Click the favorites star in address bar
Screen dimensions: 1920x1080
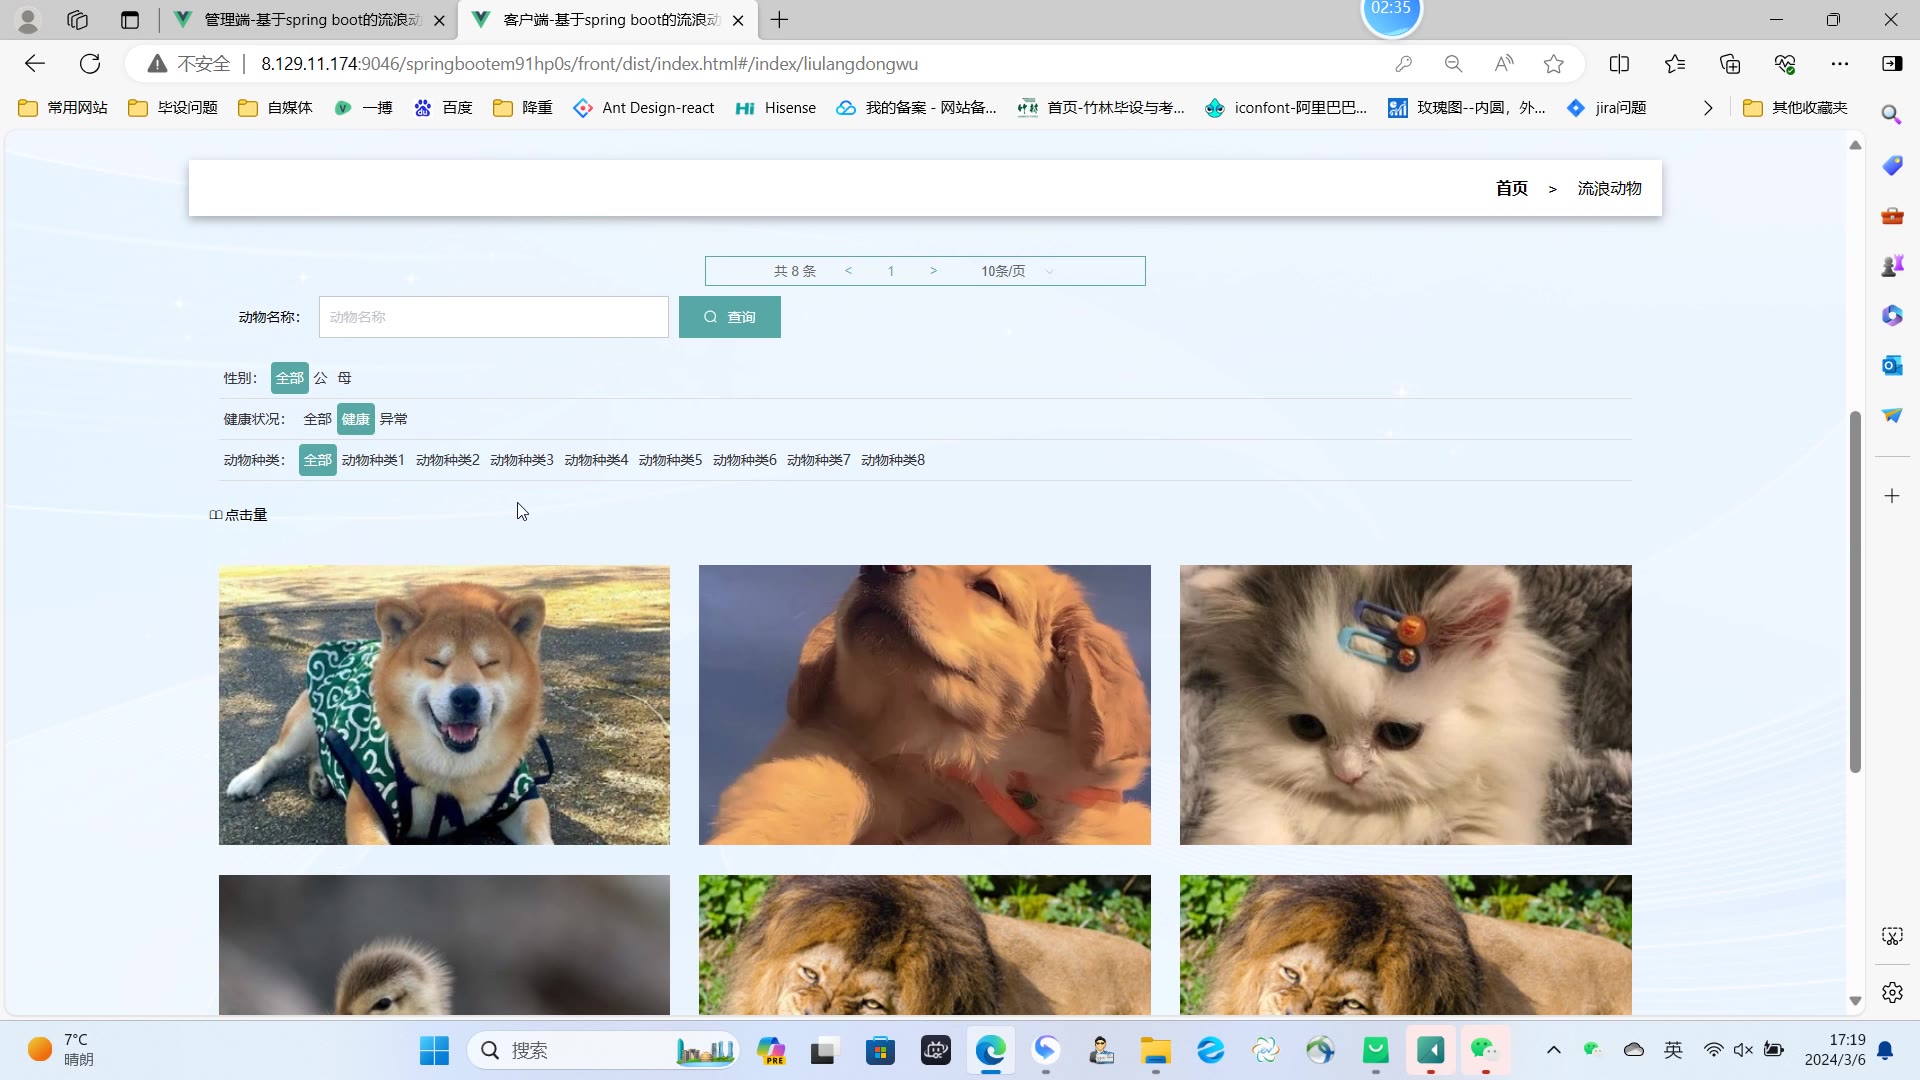pos(1553,64)
